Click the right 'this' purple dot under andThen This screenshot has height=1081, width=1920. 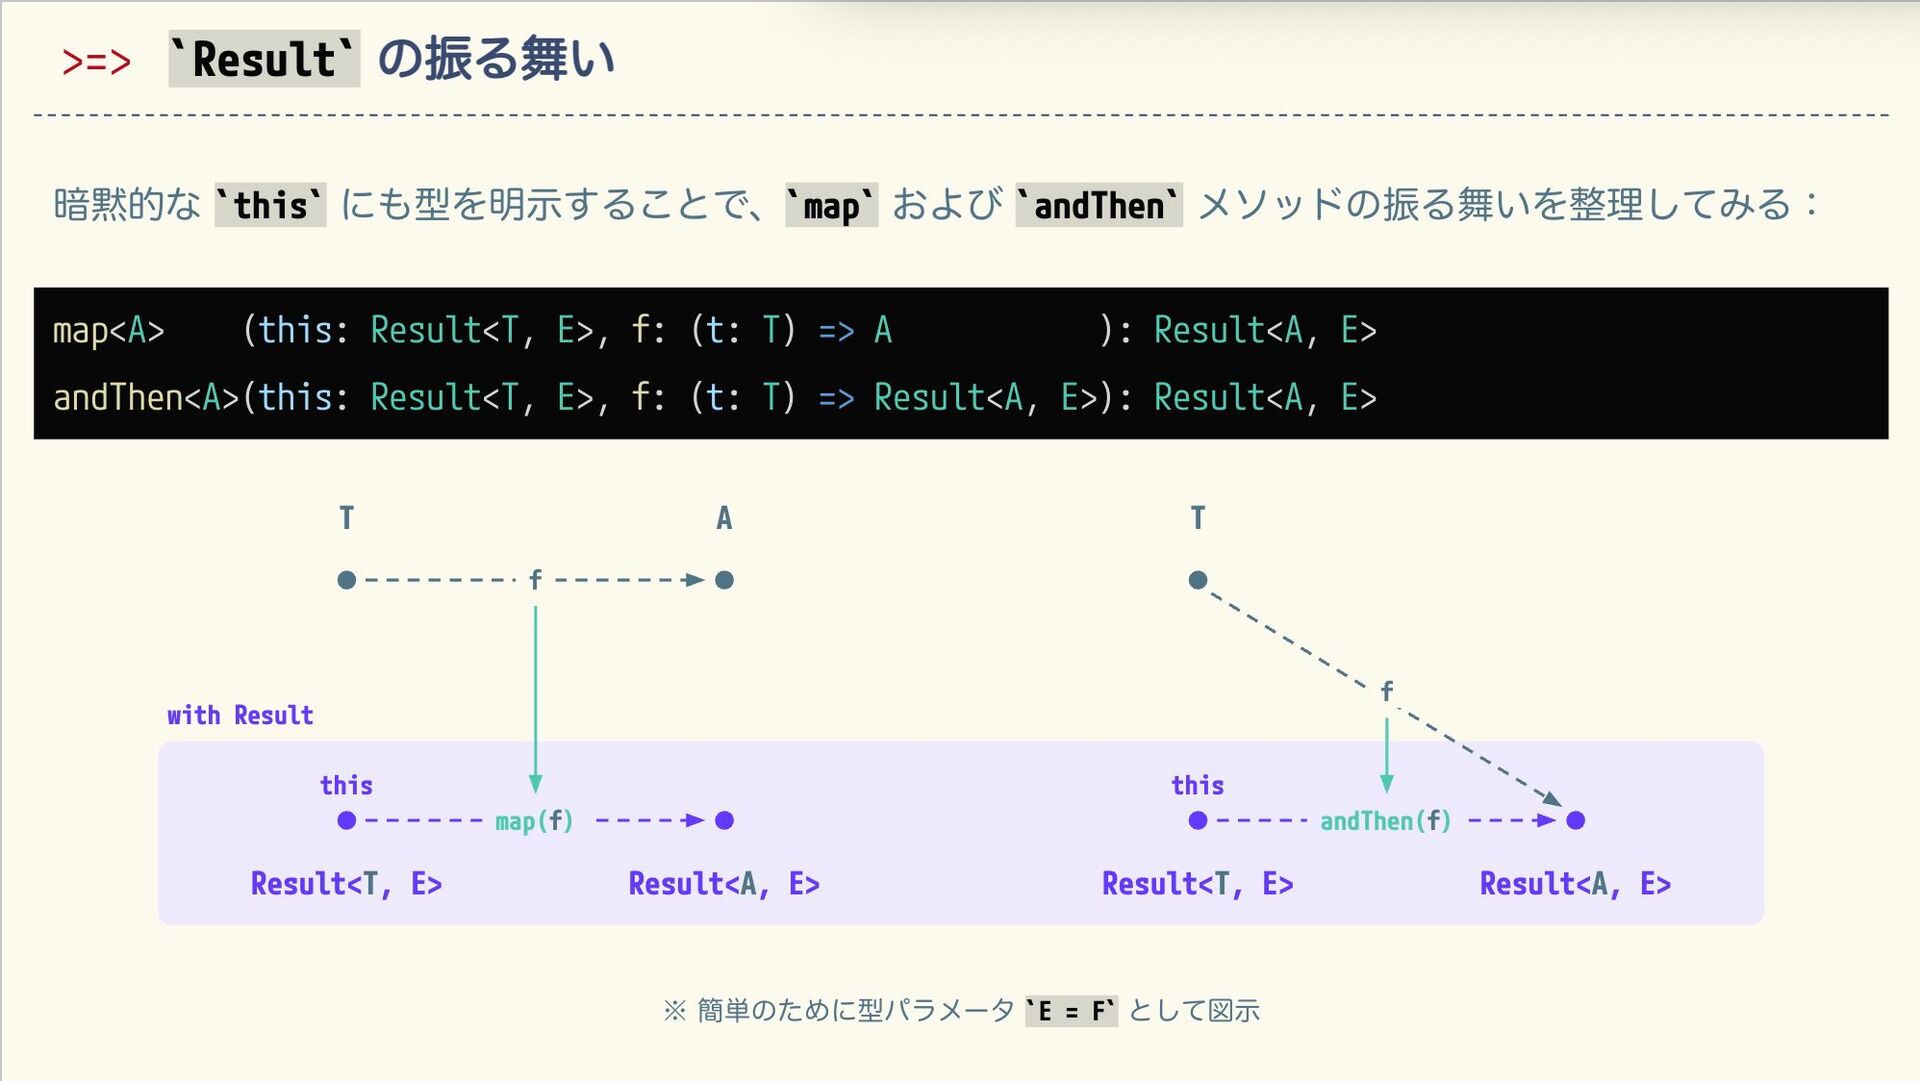(x=1198, y=821)
